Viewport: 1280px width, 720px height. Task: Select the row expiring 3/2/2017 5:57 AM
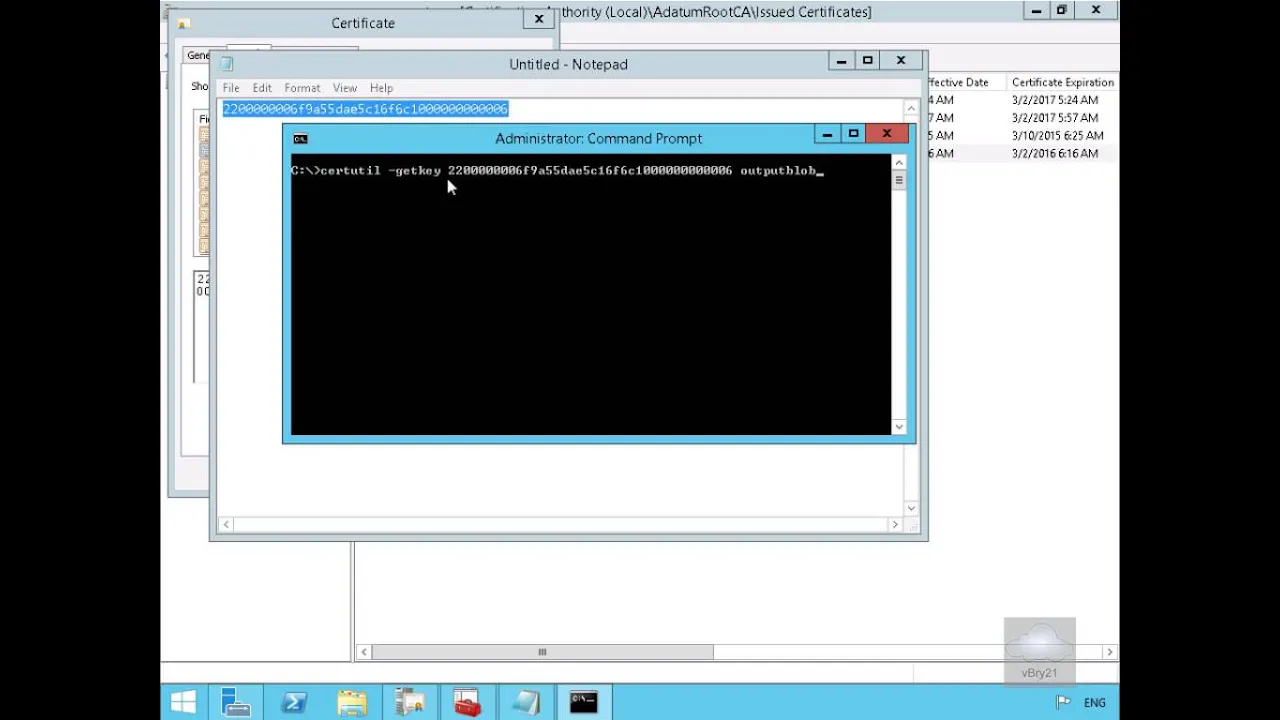pyautogui.click(x=1025, y=118)
